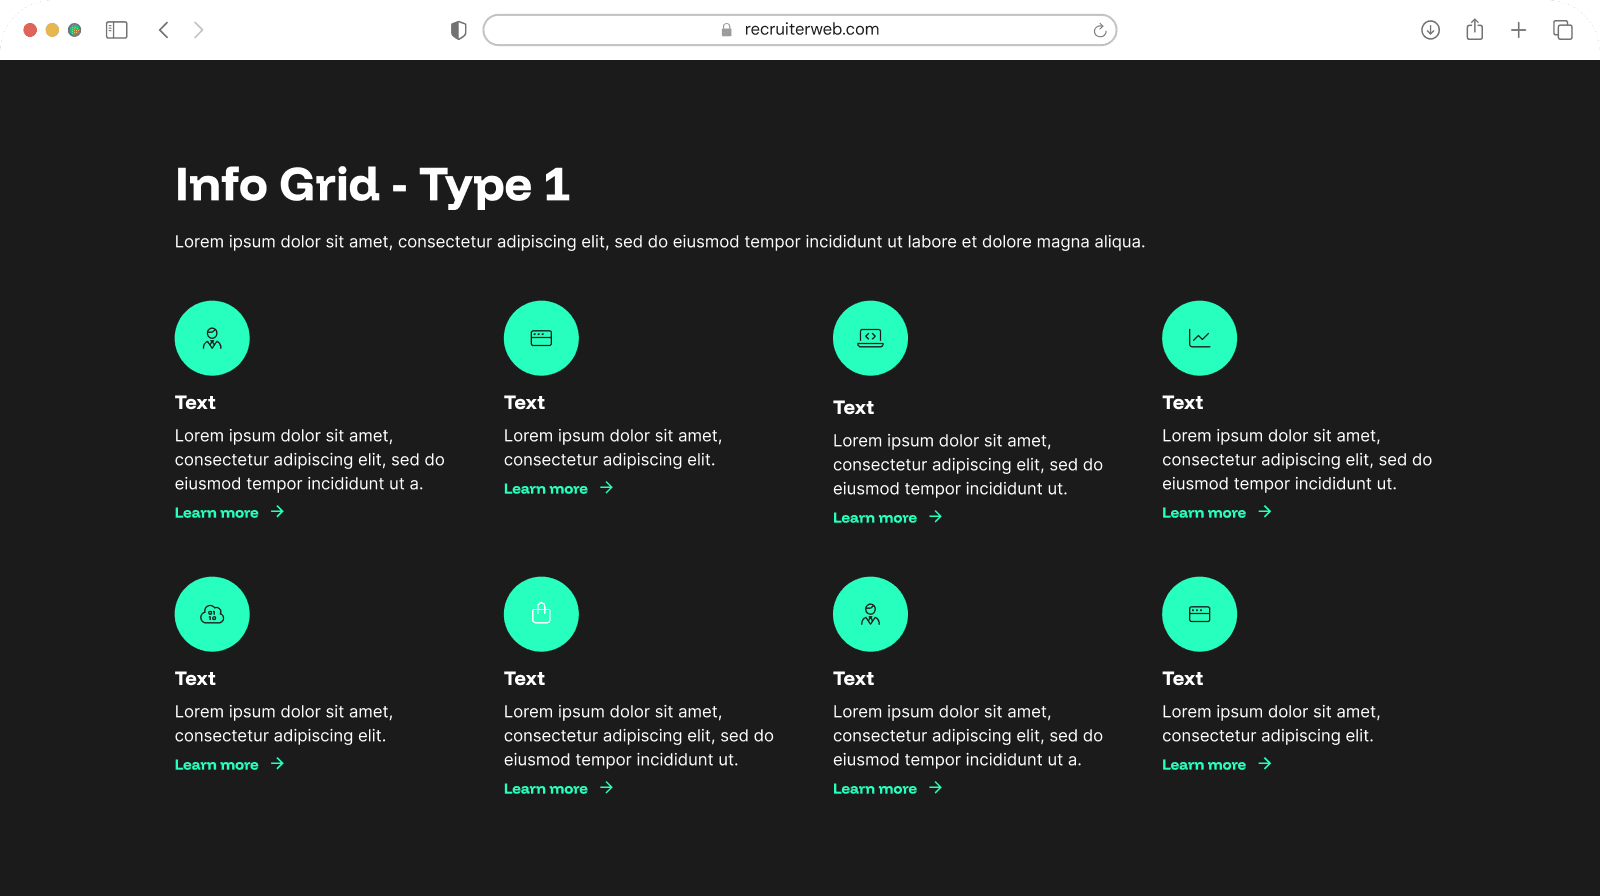The height and width of the screenshot is (896, 1600).
Task: Open a new browser tab
Action: (x=1518, y=30)
